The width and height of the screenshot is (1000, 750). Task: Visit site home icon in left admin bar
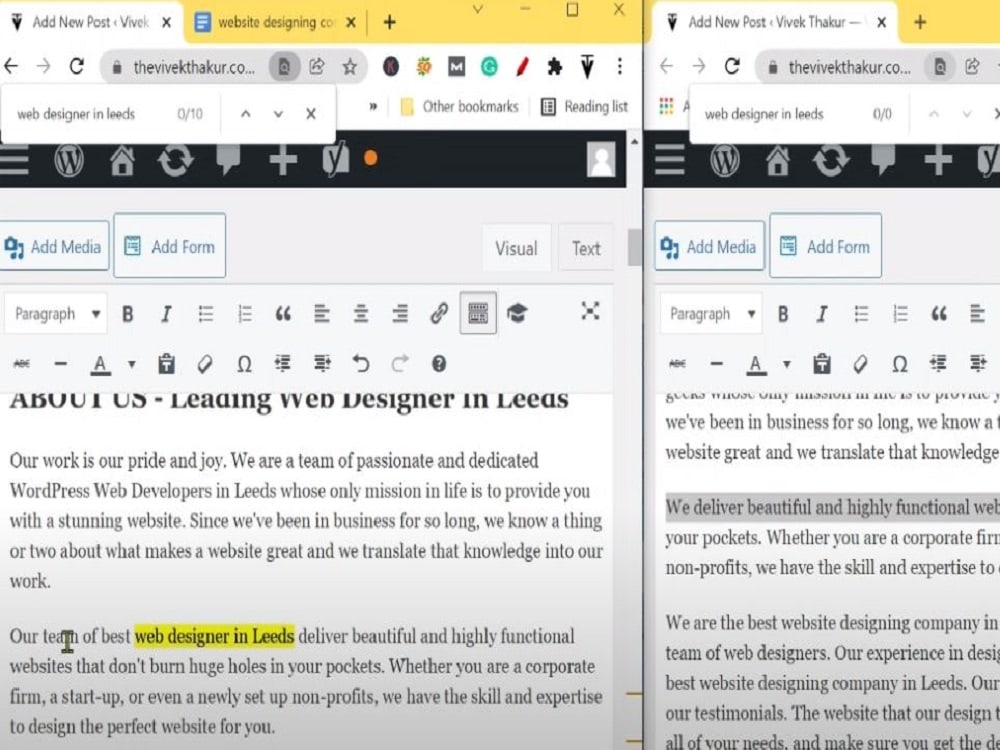(x=122, y=159)
